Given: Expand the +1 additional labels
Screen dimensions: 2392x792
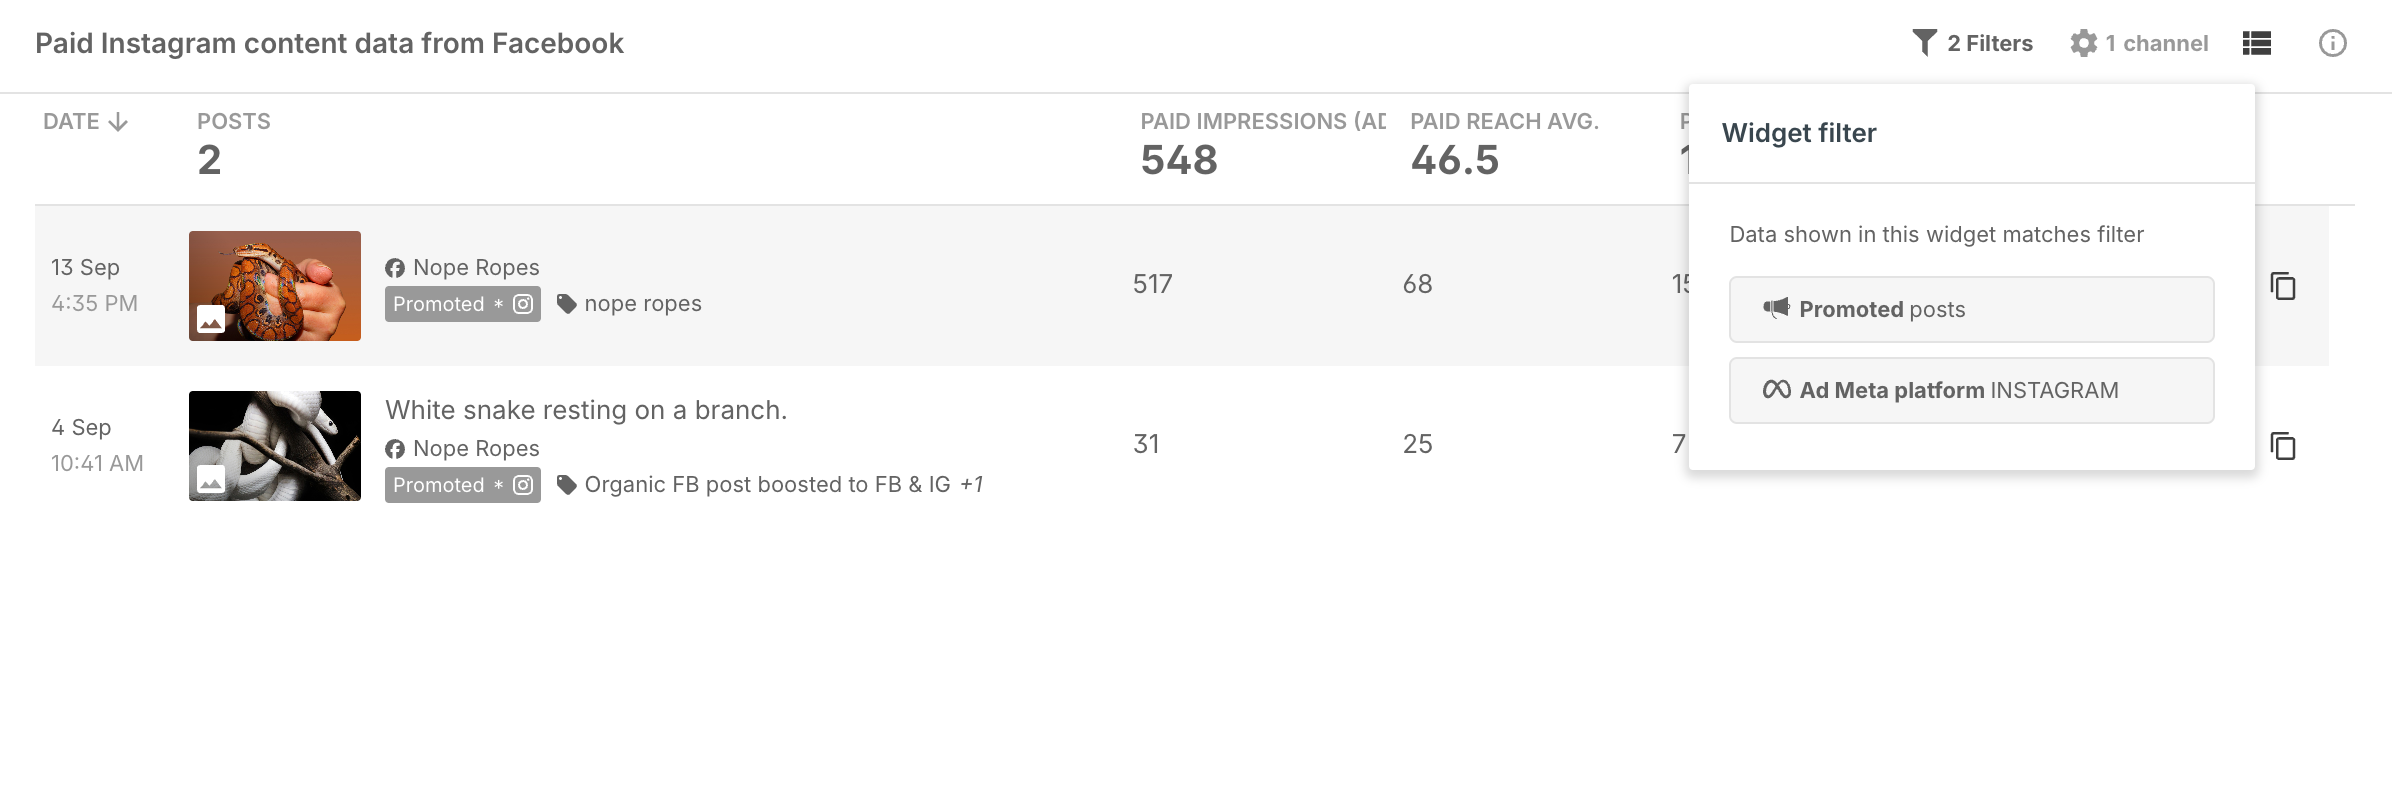Looking at the screenshot, I should pyautogui.click(x=971, y=485).
